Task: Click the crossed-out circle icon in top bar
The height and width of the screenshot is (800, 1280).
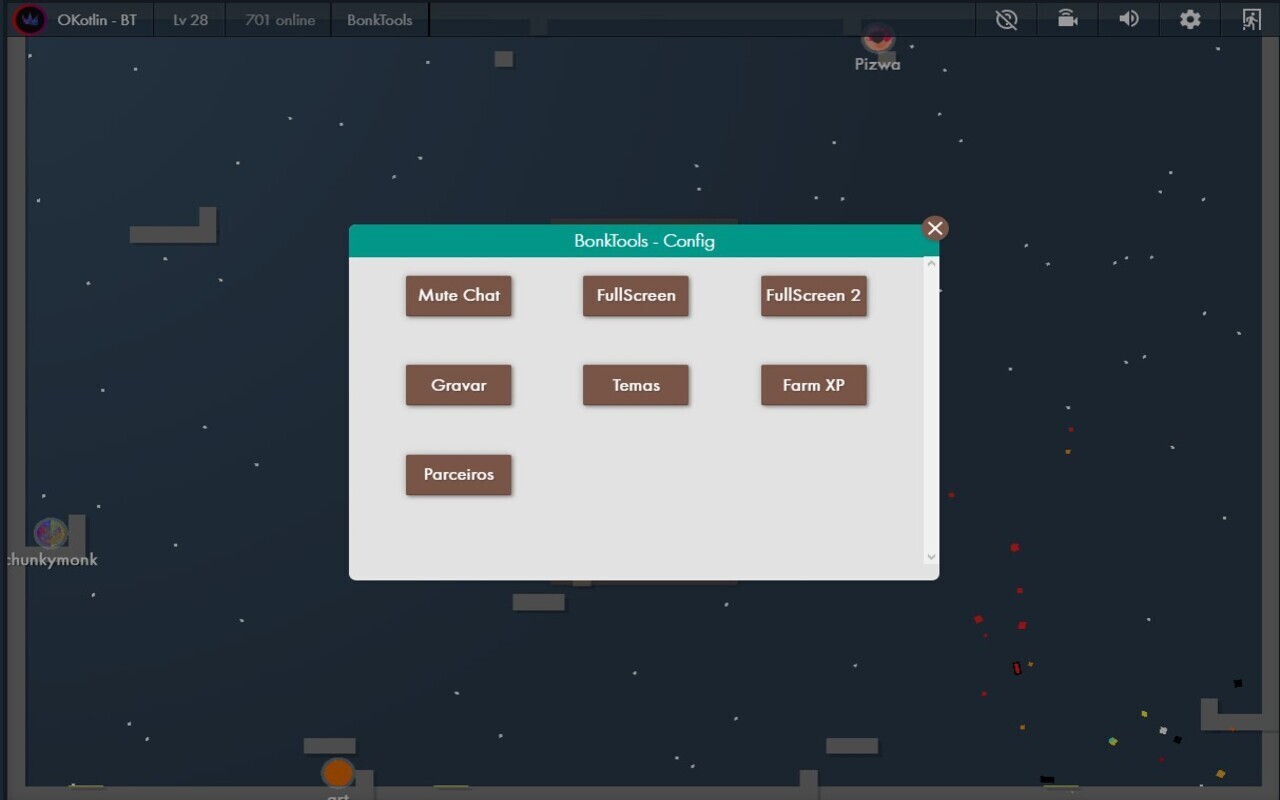Action: (1007, 19)
